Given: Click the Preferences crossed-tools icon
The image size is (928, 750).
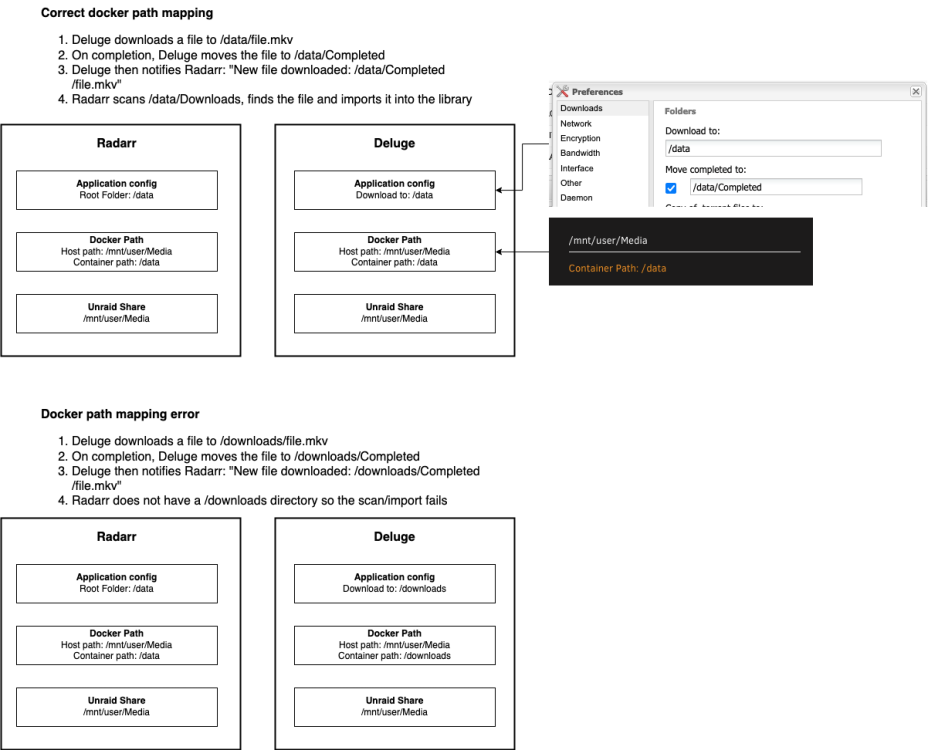Looking at the screenshot, I should [x=562, y=91].
